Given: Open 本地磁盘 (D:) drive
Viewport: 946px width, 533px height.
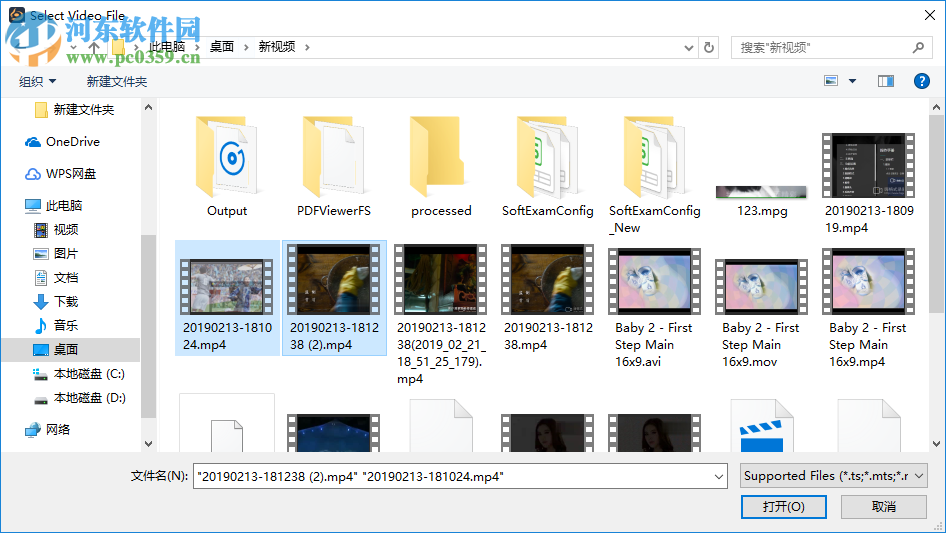Looking at the screenshot, I should 78,398.
